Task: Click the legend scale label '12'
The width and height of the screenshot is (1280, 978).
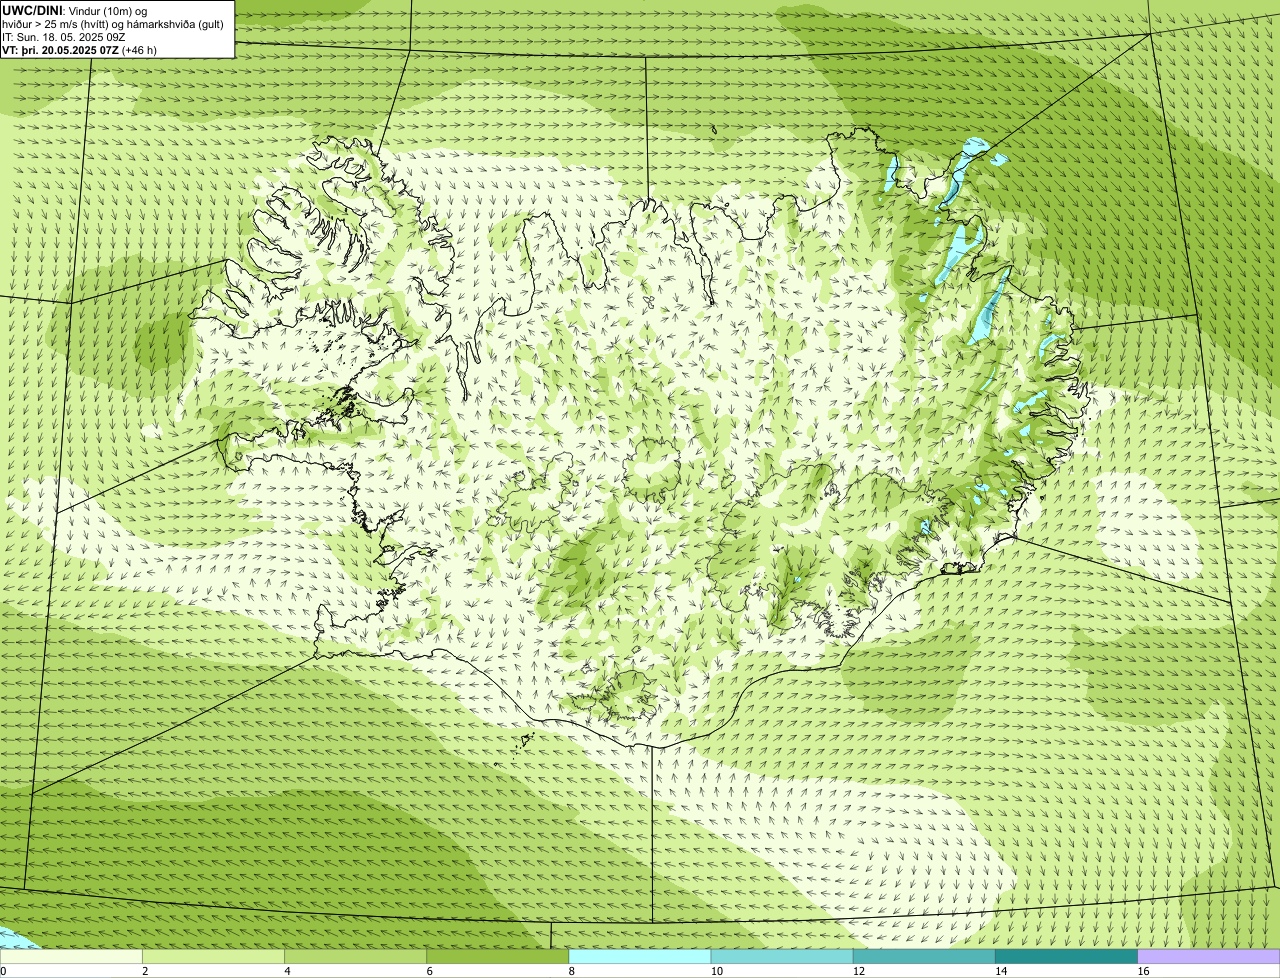Action: [859, 971]
